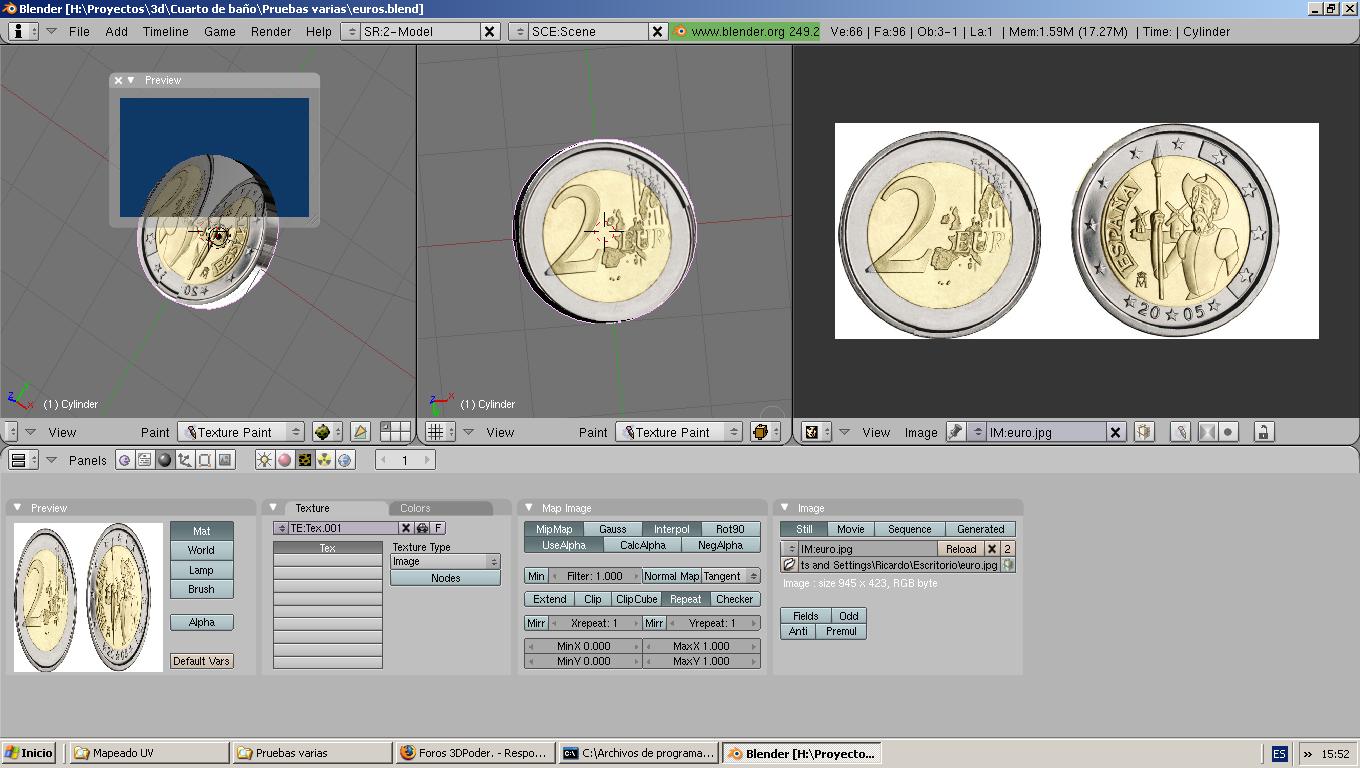The image size is (1360, 768).
Task: Toggle the MipMap option
Action: coord(554,529)
